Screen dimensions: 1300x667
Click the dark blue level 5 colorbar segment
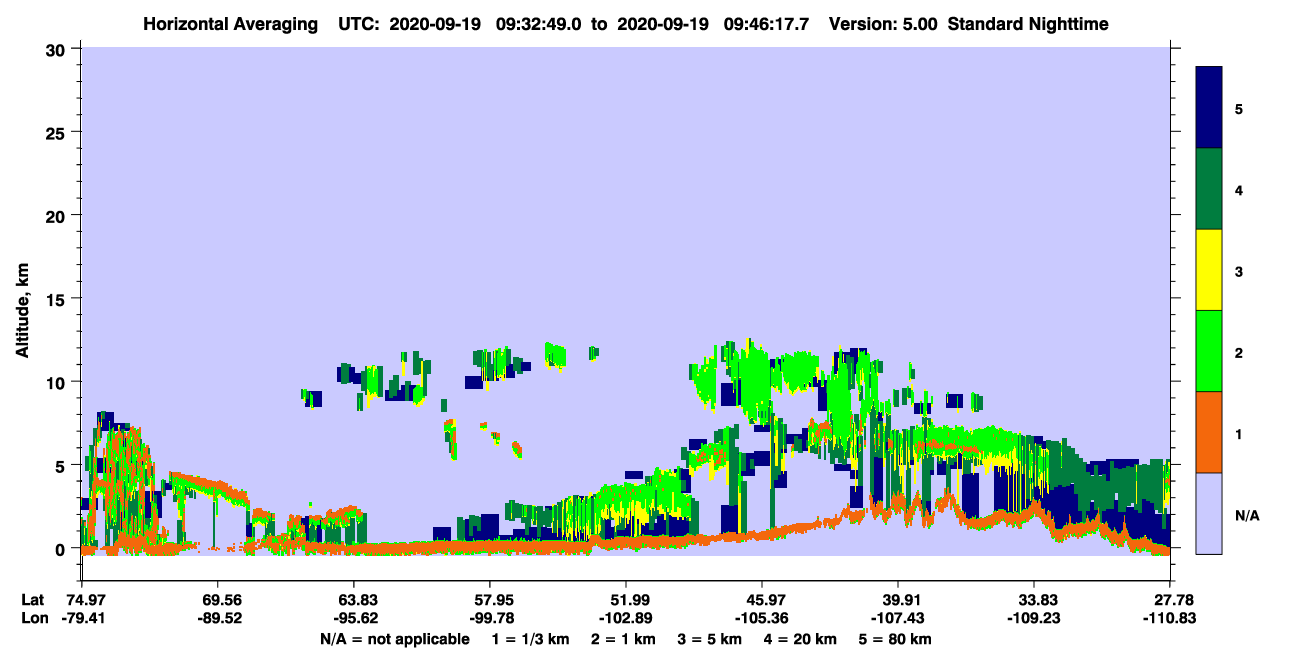click(x=1209, y=108)
